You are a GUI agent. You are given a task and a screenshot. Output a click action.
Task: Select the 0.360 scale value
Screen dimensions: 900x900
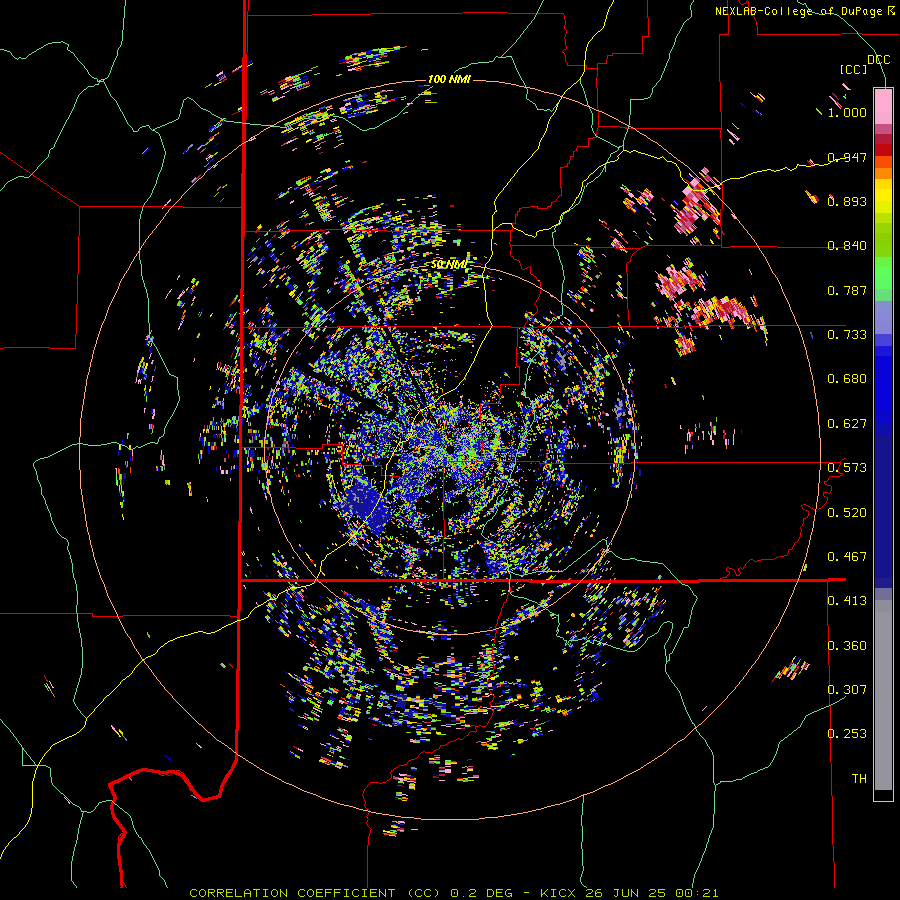coord(847,645)
